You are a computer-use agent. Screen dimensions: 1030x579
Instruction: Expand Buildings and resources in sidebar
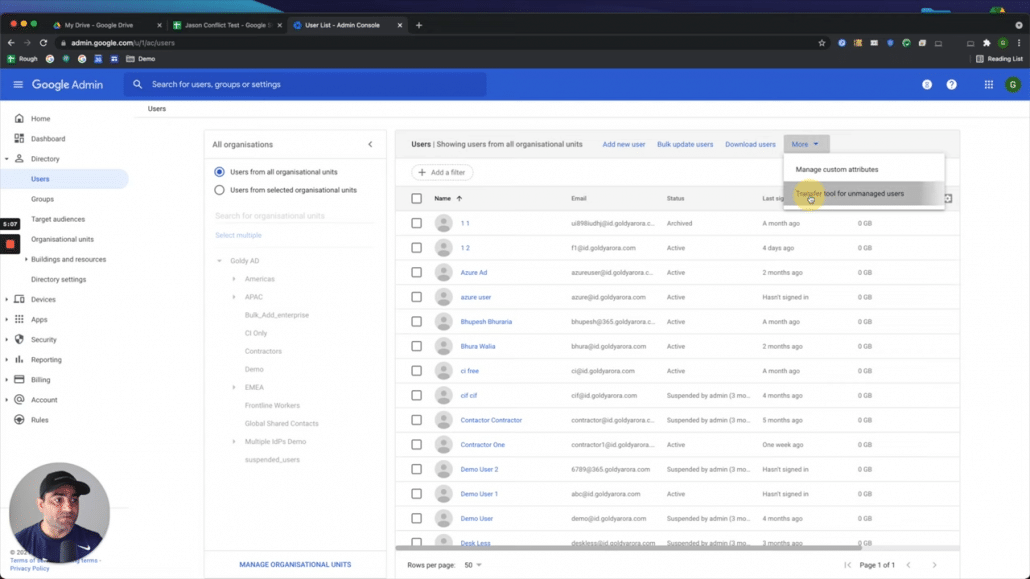[26, 259]
